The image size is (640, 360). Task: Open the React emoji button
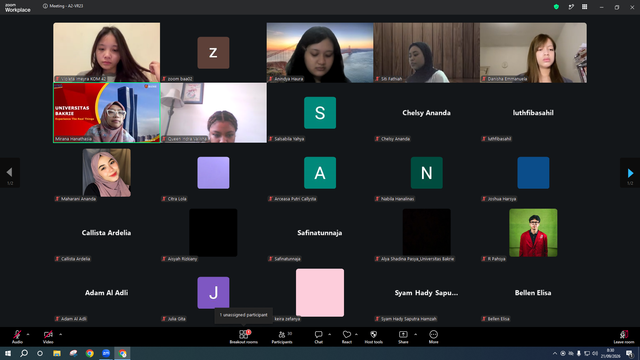[347, 337]
